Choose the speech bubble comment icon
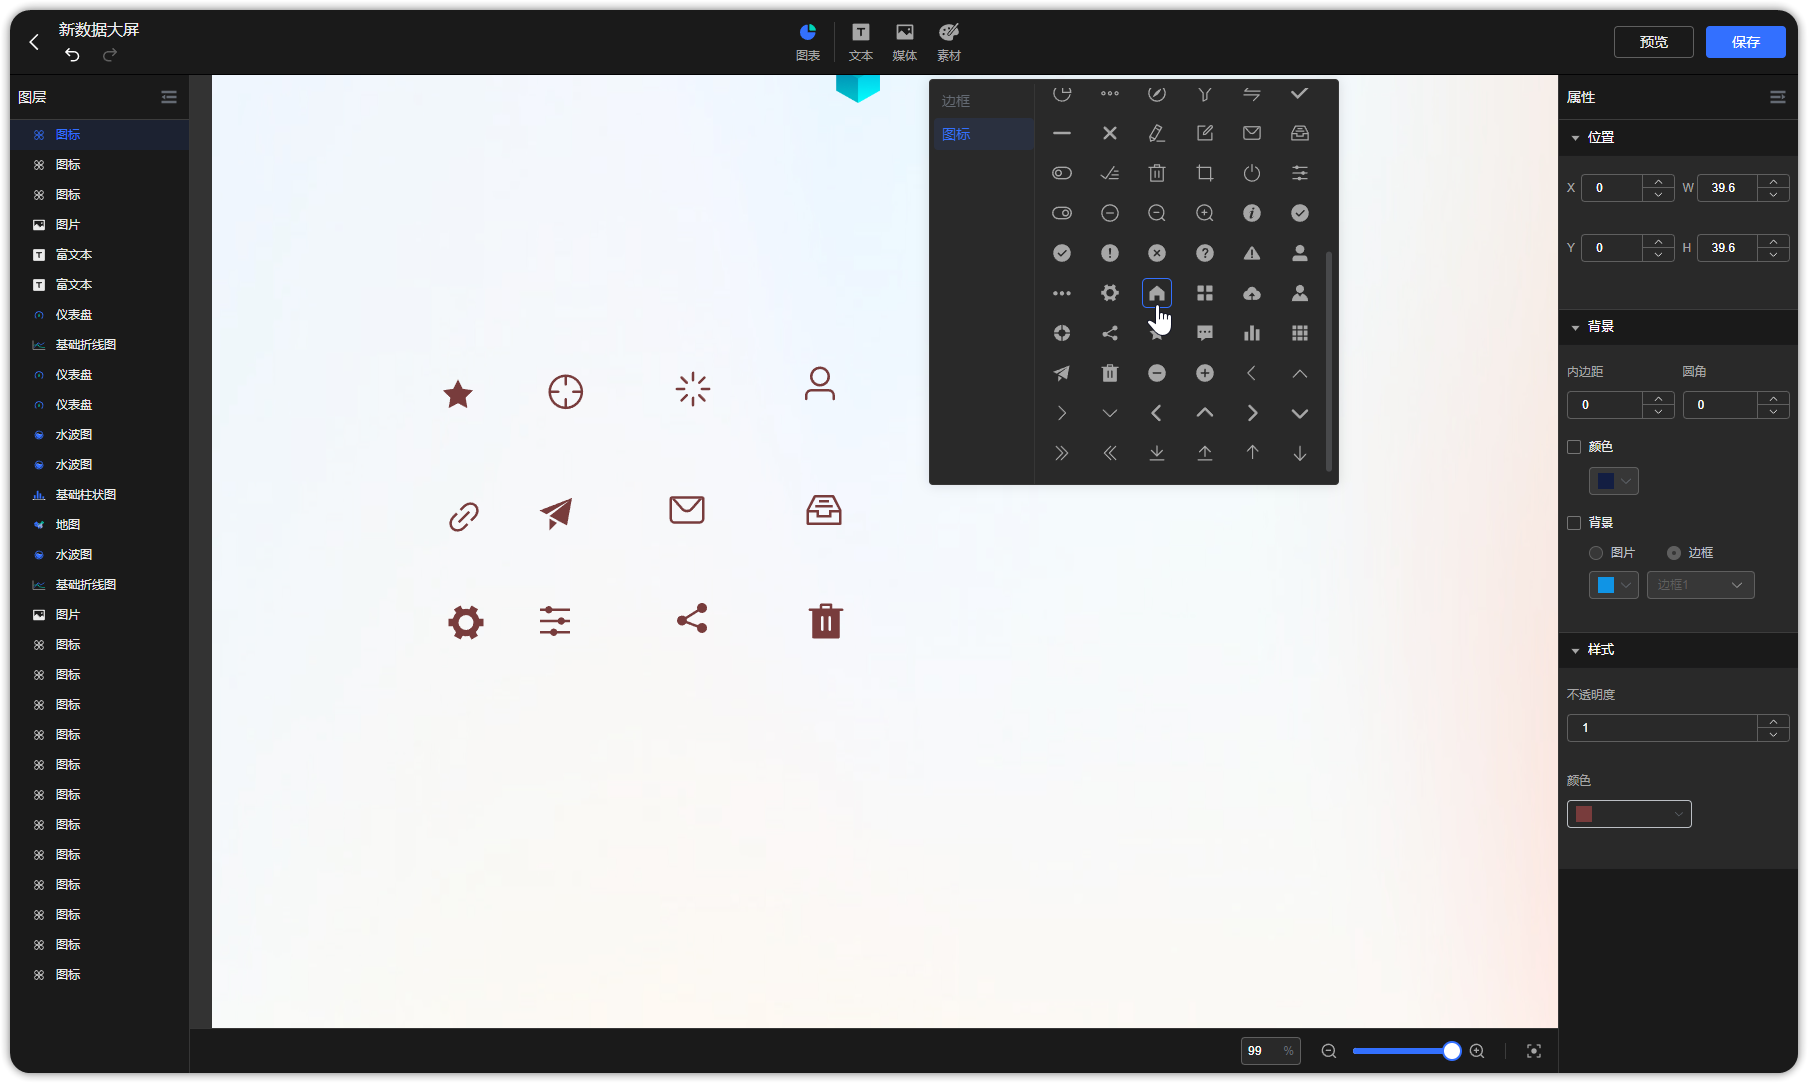Screen dimensions: 1808x1083 [x=1204, y=333]
